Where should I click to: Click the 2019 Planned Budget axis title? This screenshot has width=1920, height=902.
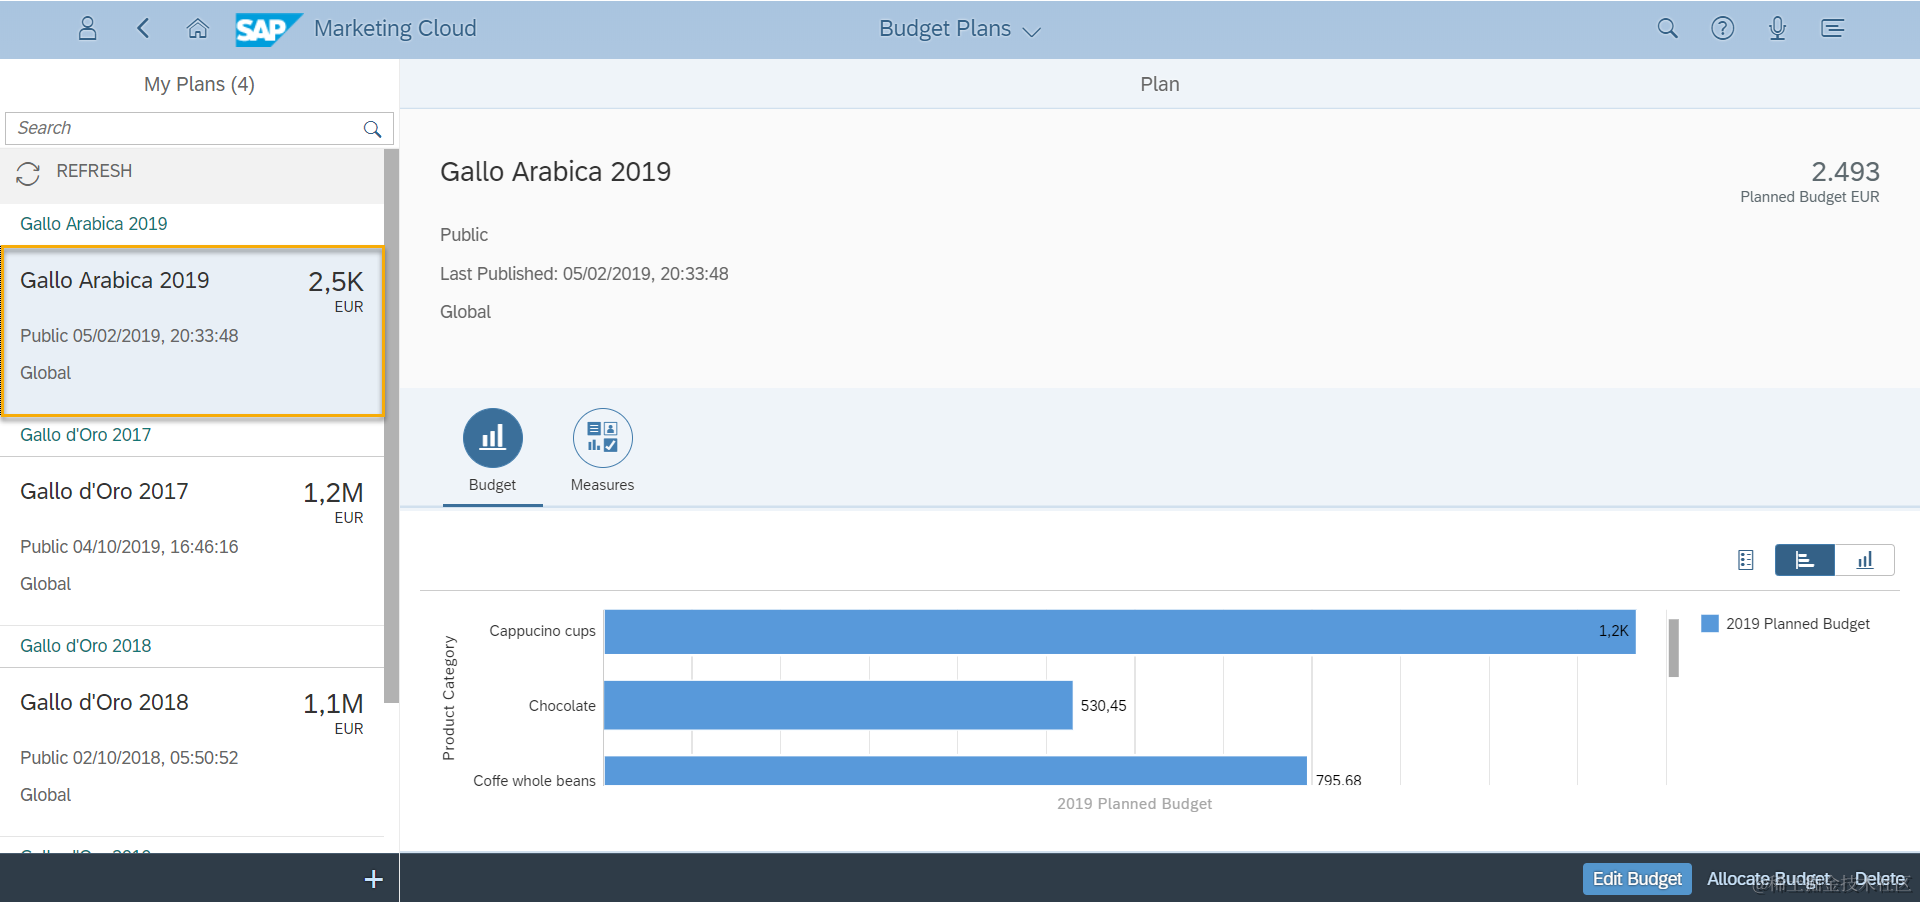coord(1134,804)
